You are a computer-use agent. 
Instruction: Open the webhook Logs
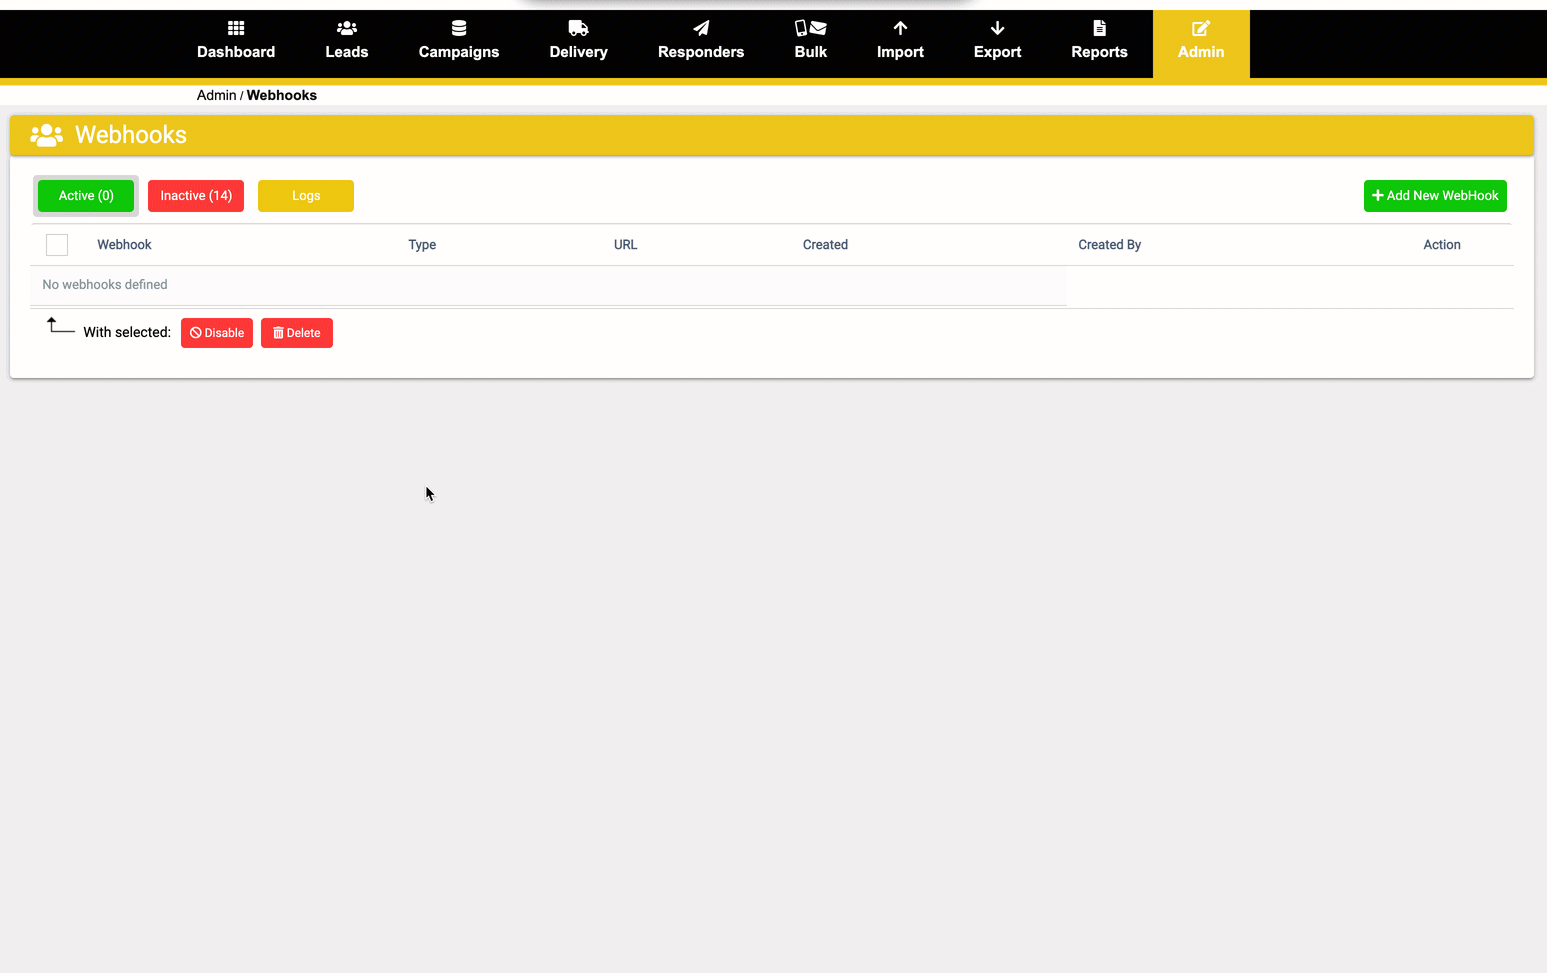click(306, 196)
